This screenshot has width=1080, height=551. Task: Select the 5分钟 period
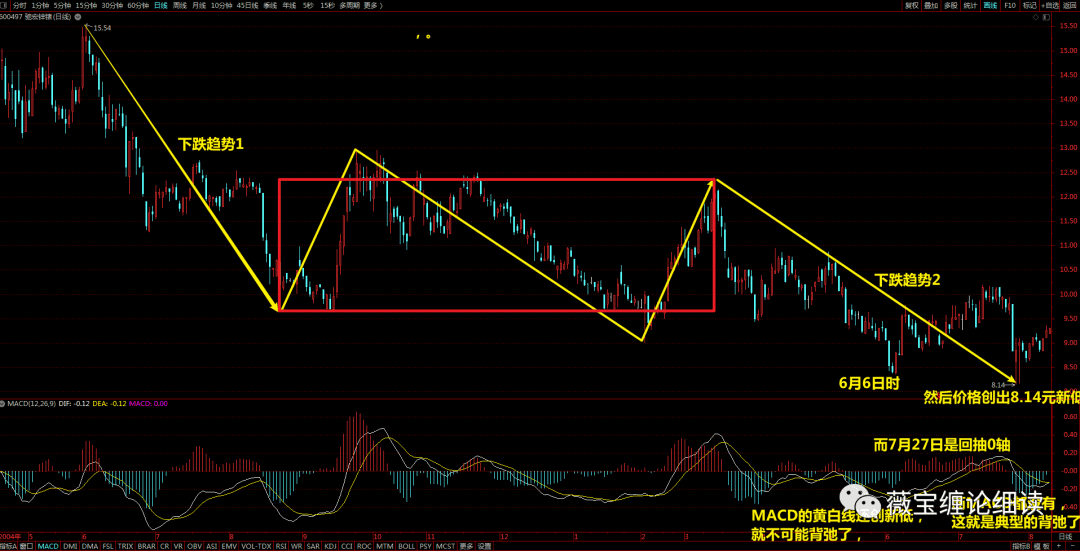coord(63,6)
